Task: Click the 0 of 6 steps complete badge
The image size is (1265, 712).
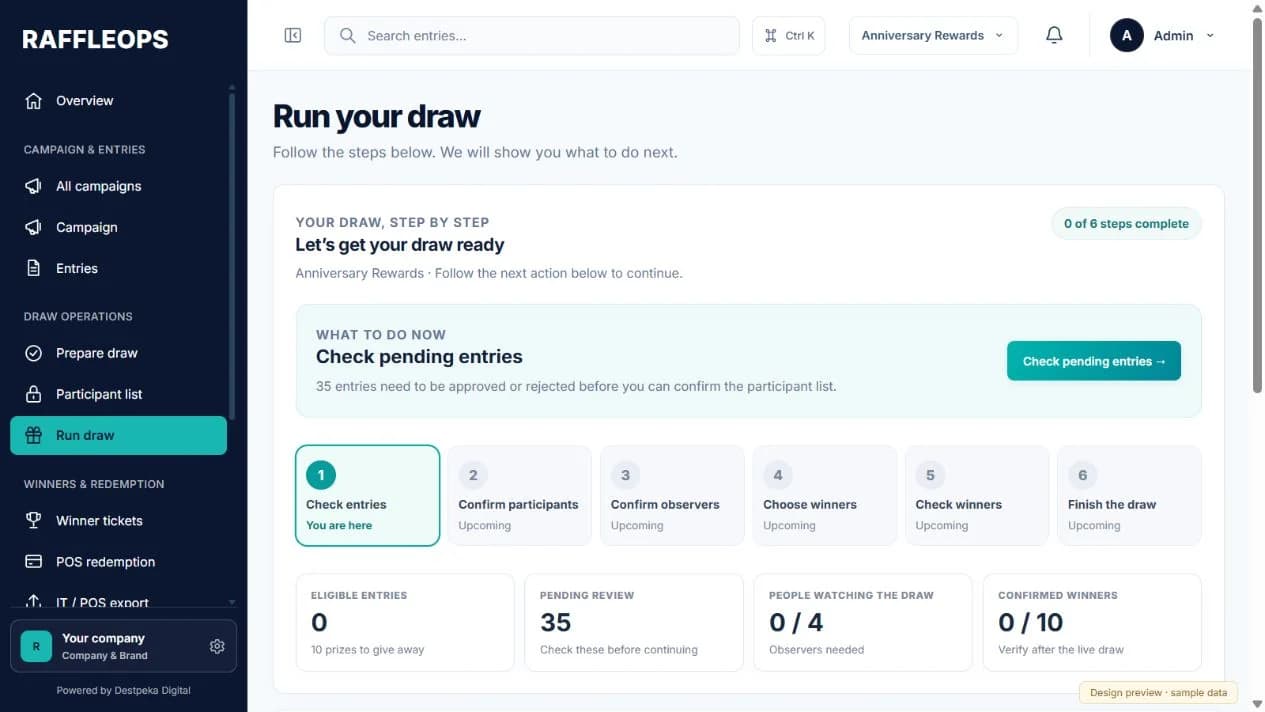Action: tap(1126, 224)
